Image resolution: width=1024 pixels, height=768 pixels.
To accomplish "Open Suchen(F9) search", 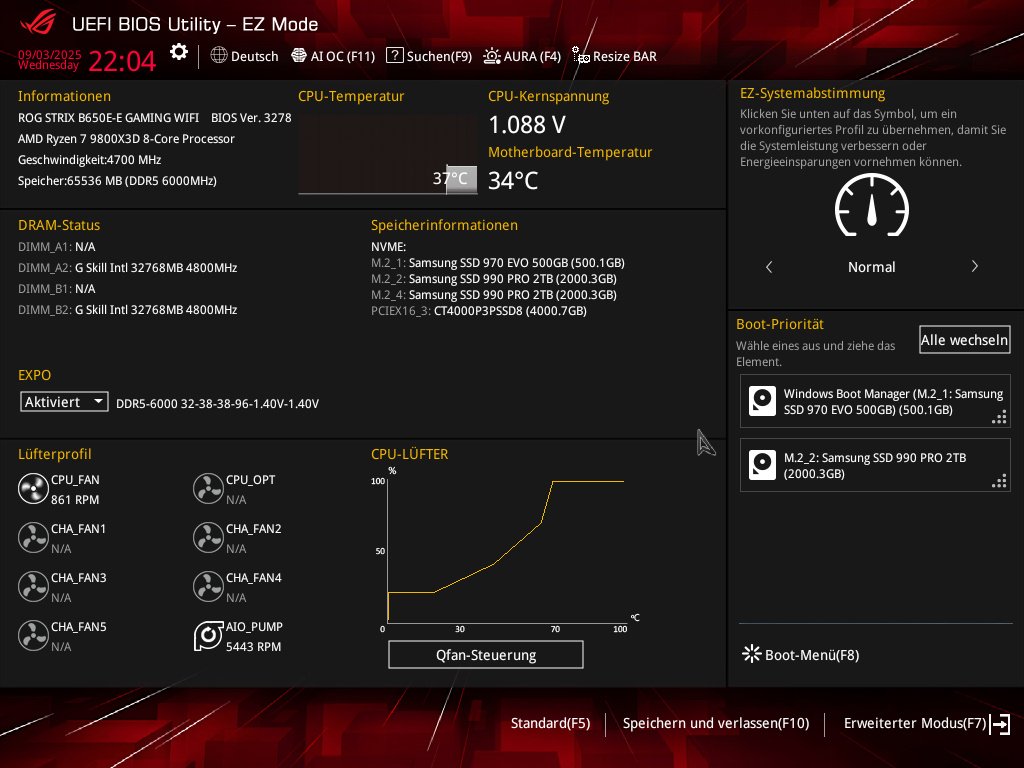I will 429,56.
